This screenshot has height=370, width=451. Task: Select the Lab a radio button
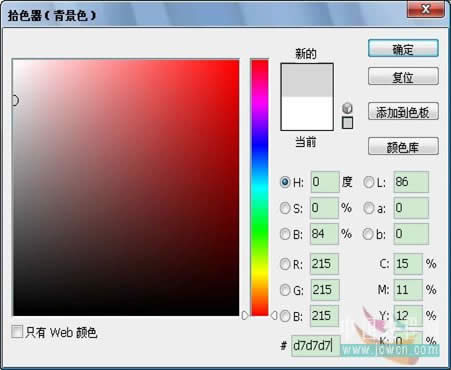click(368, 208)
